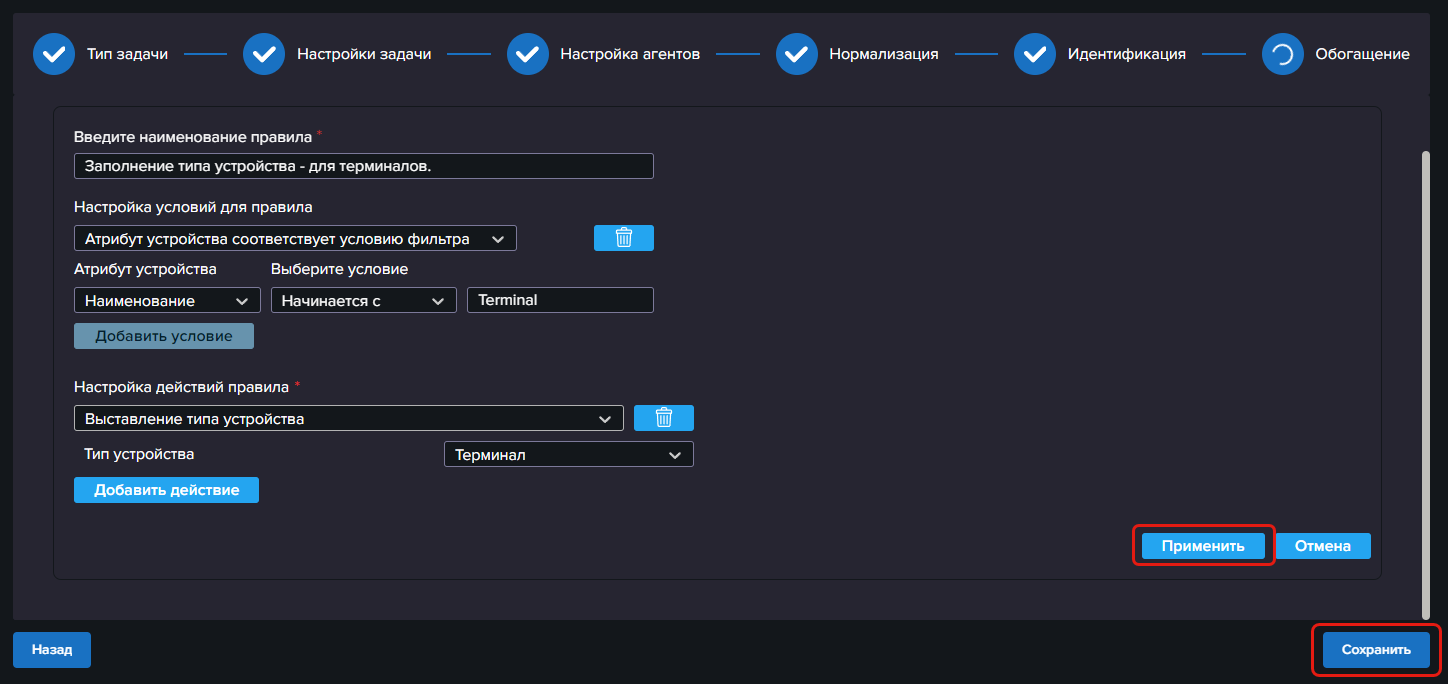Open the Атрибут устройства соответствует условию dropdown
This screenshot has width=1448, height=684.
tap(295, 238)
